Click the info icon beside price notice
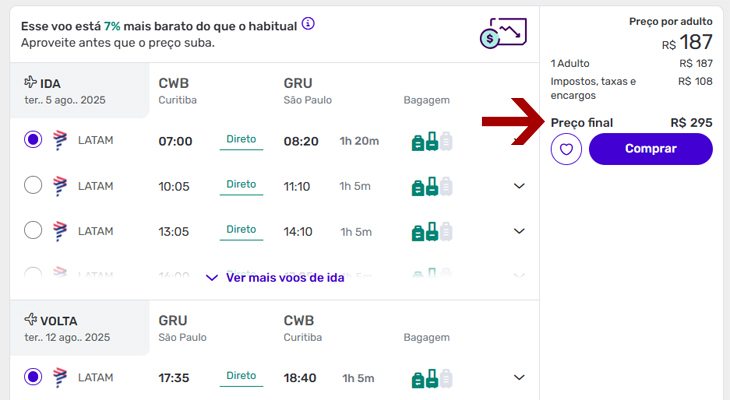Viewport: 730px width, 400px height. click(308, 23)
